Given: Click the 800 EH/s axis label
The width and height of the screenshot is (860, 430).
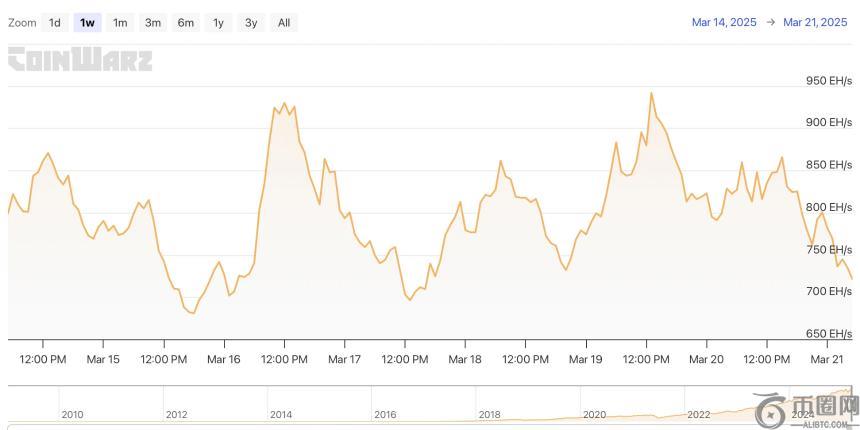Looking at the screenshot, I should (829, 207).
